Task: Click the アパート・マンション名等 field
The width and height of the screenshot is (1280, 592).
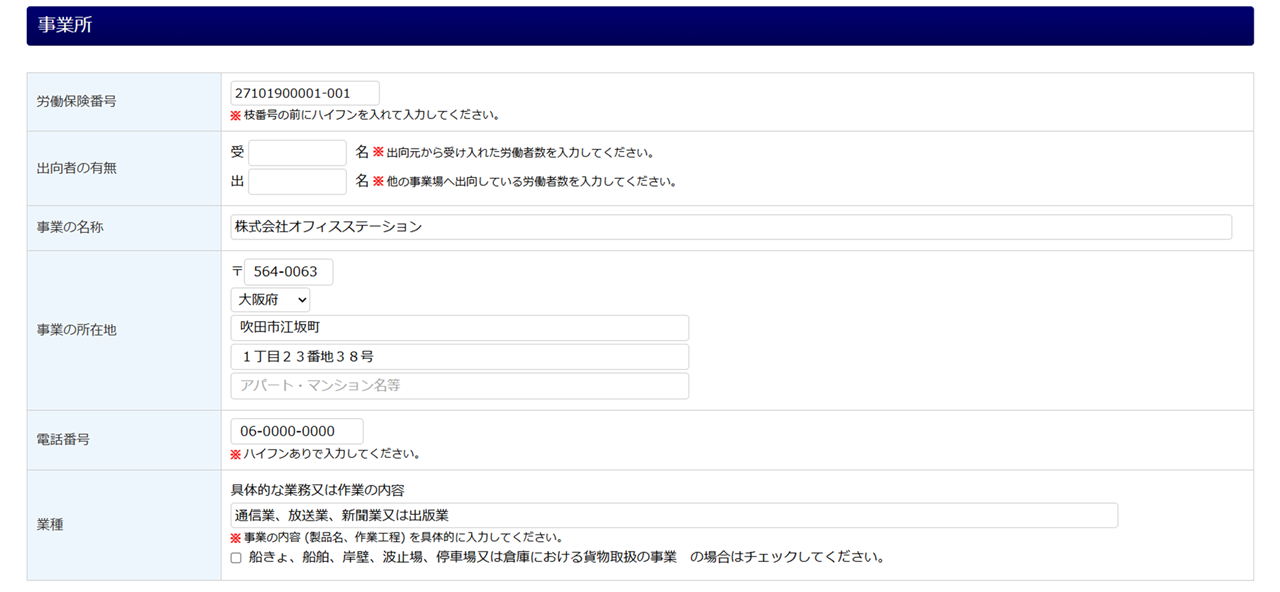Action: pos(460,386)
